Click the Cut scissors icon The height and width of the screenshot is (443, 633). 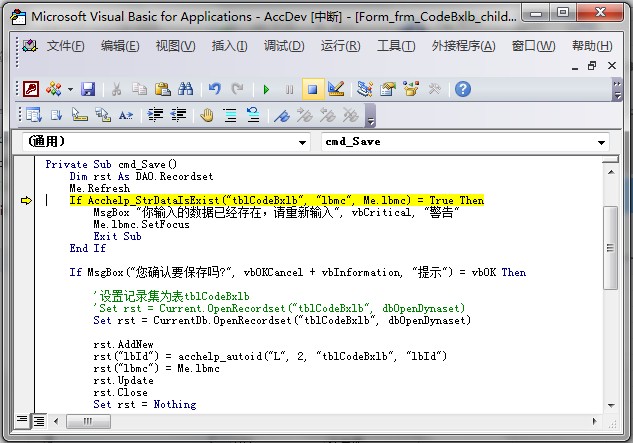point(116,89)
